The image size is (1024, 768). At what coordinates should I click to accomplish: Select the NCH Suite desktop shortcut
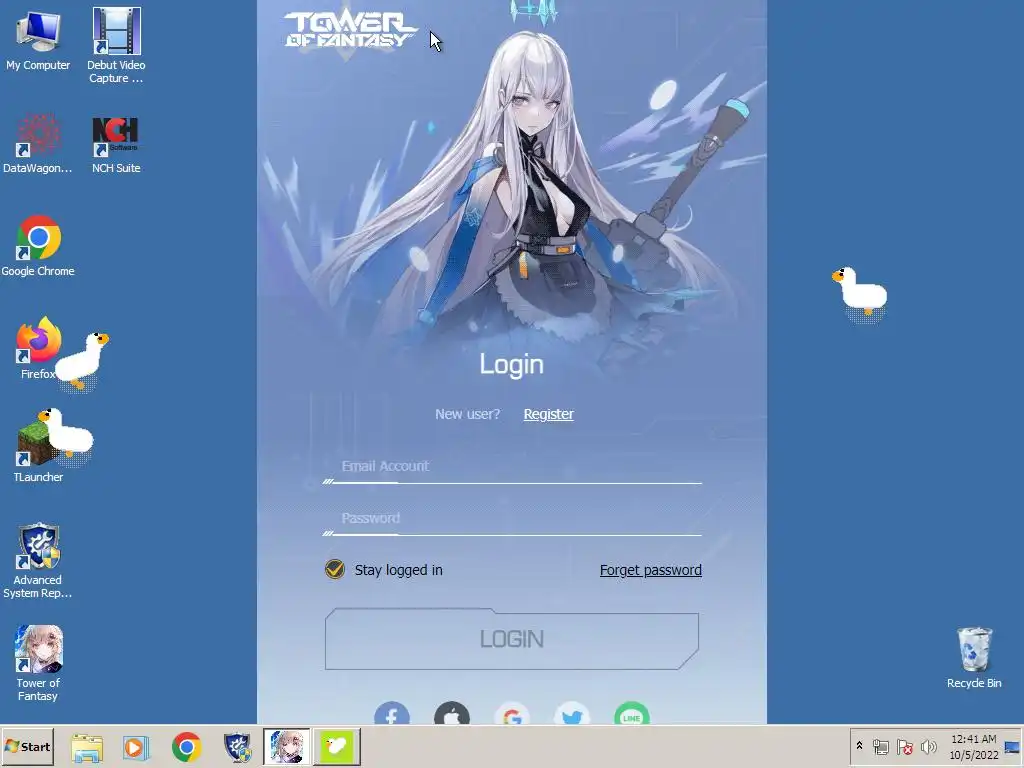pos(116,145)
